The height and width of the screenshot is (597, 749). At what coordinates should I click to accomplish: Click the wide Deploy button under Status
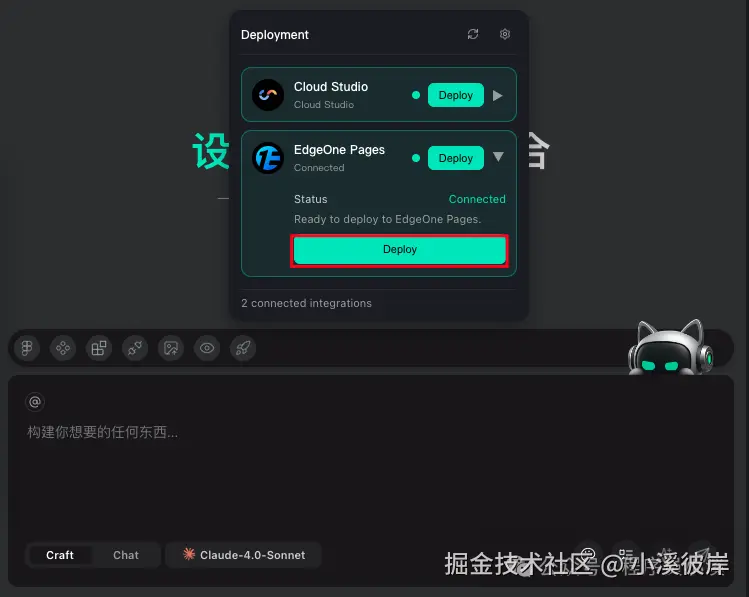(400, 250)
